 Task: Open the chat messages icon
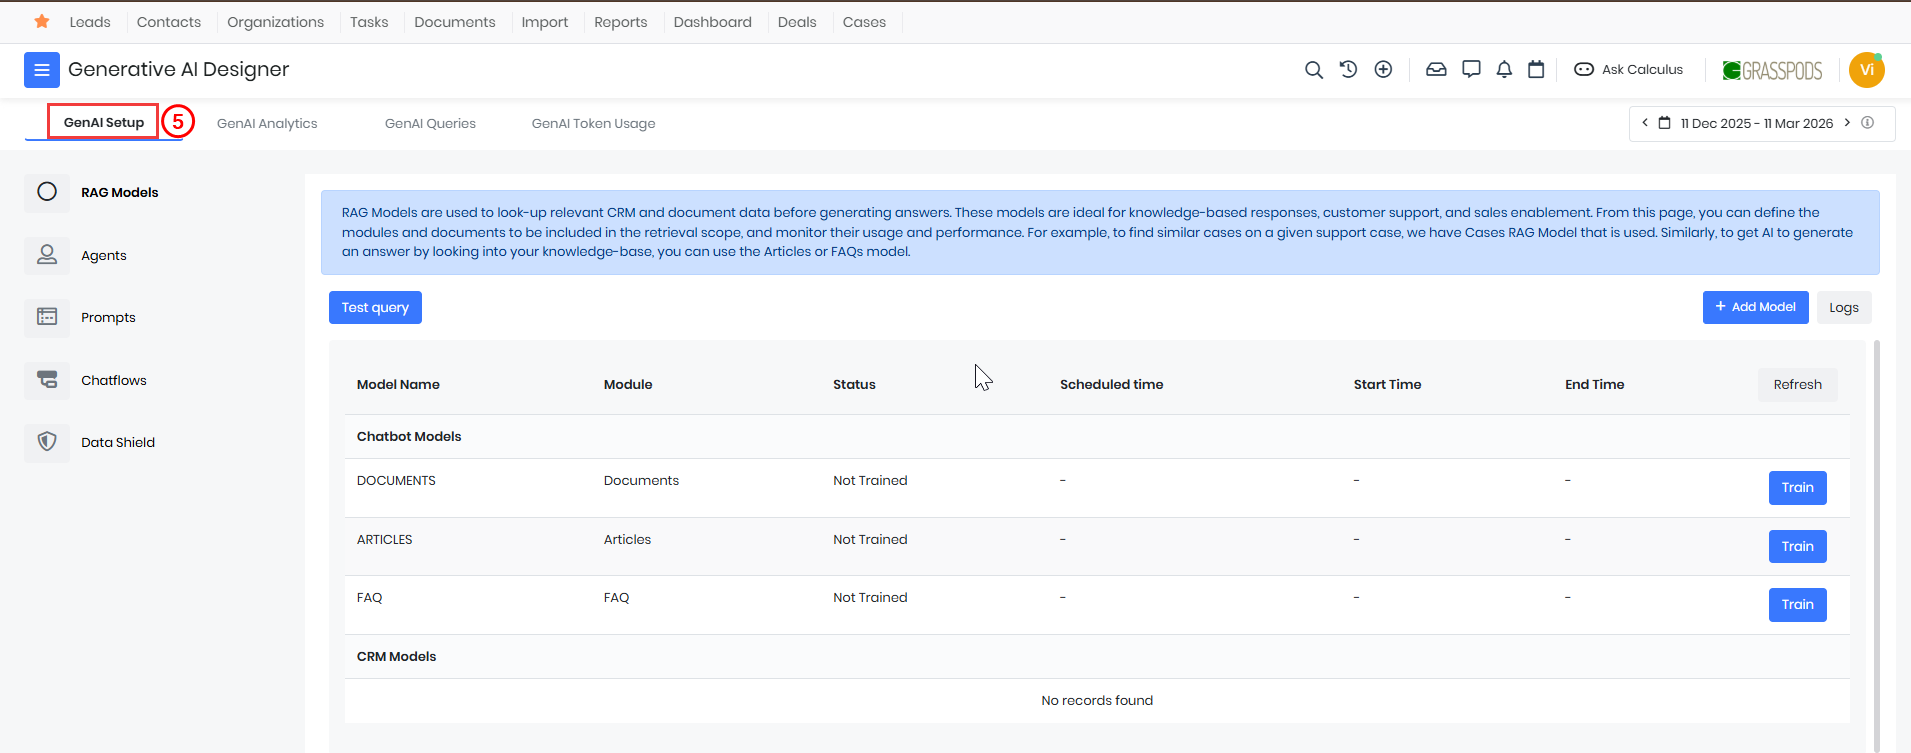coord(1471,70)
